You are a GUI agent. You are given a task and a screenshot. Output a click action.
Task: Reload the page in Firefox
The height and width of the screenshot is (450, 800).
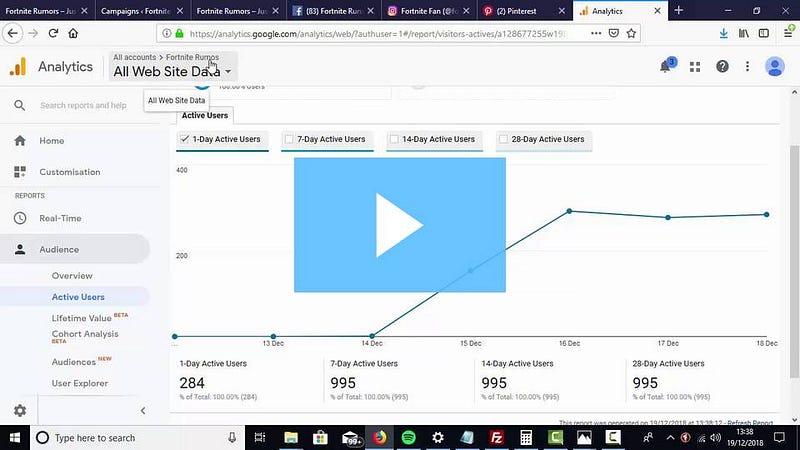click(53, 33)
